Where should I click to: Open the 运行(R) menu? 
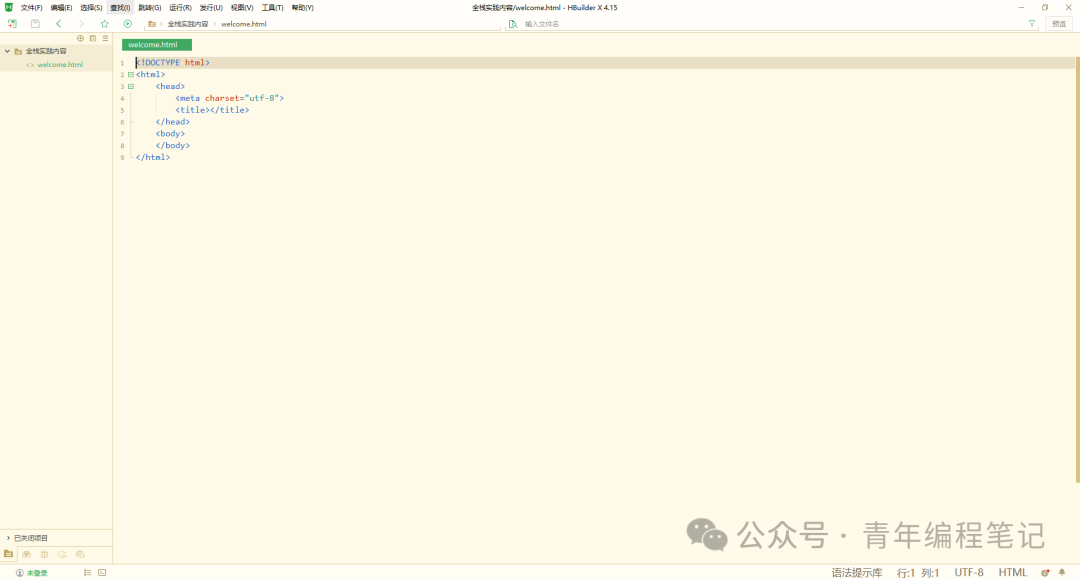(180, 8)
